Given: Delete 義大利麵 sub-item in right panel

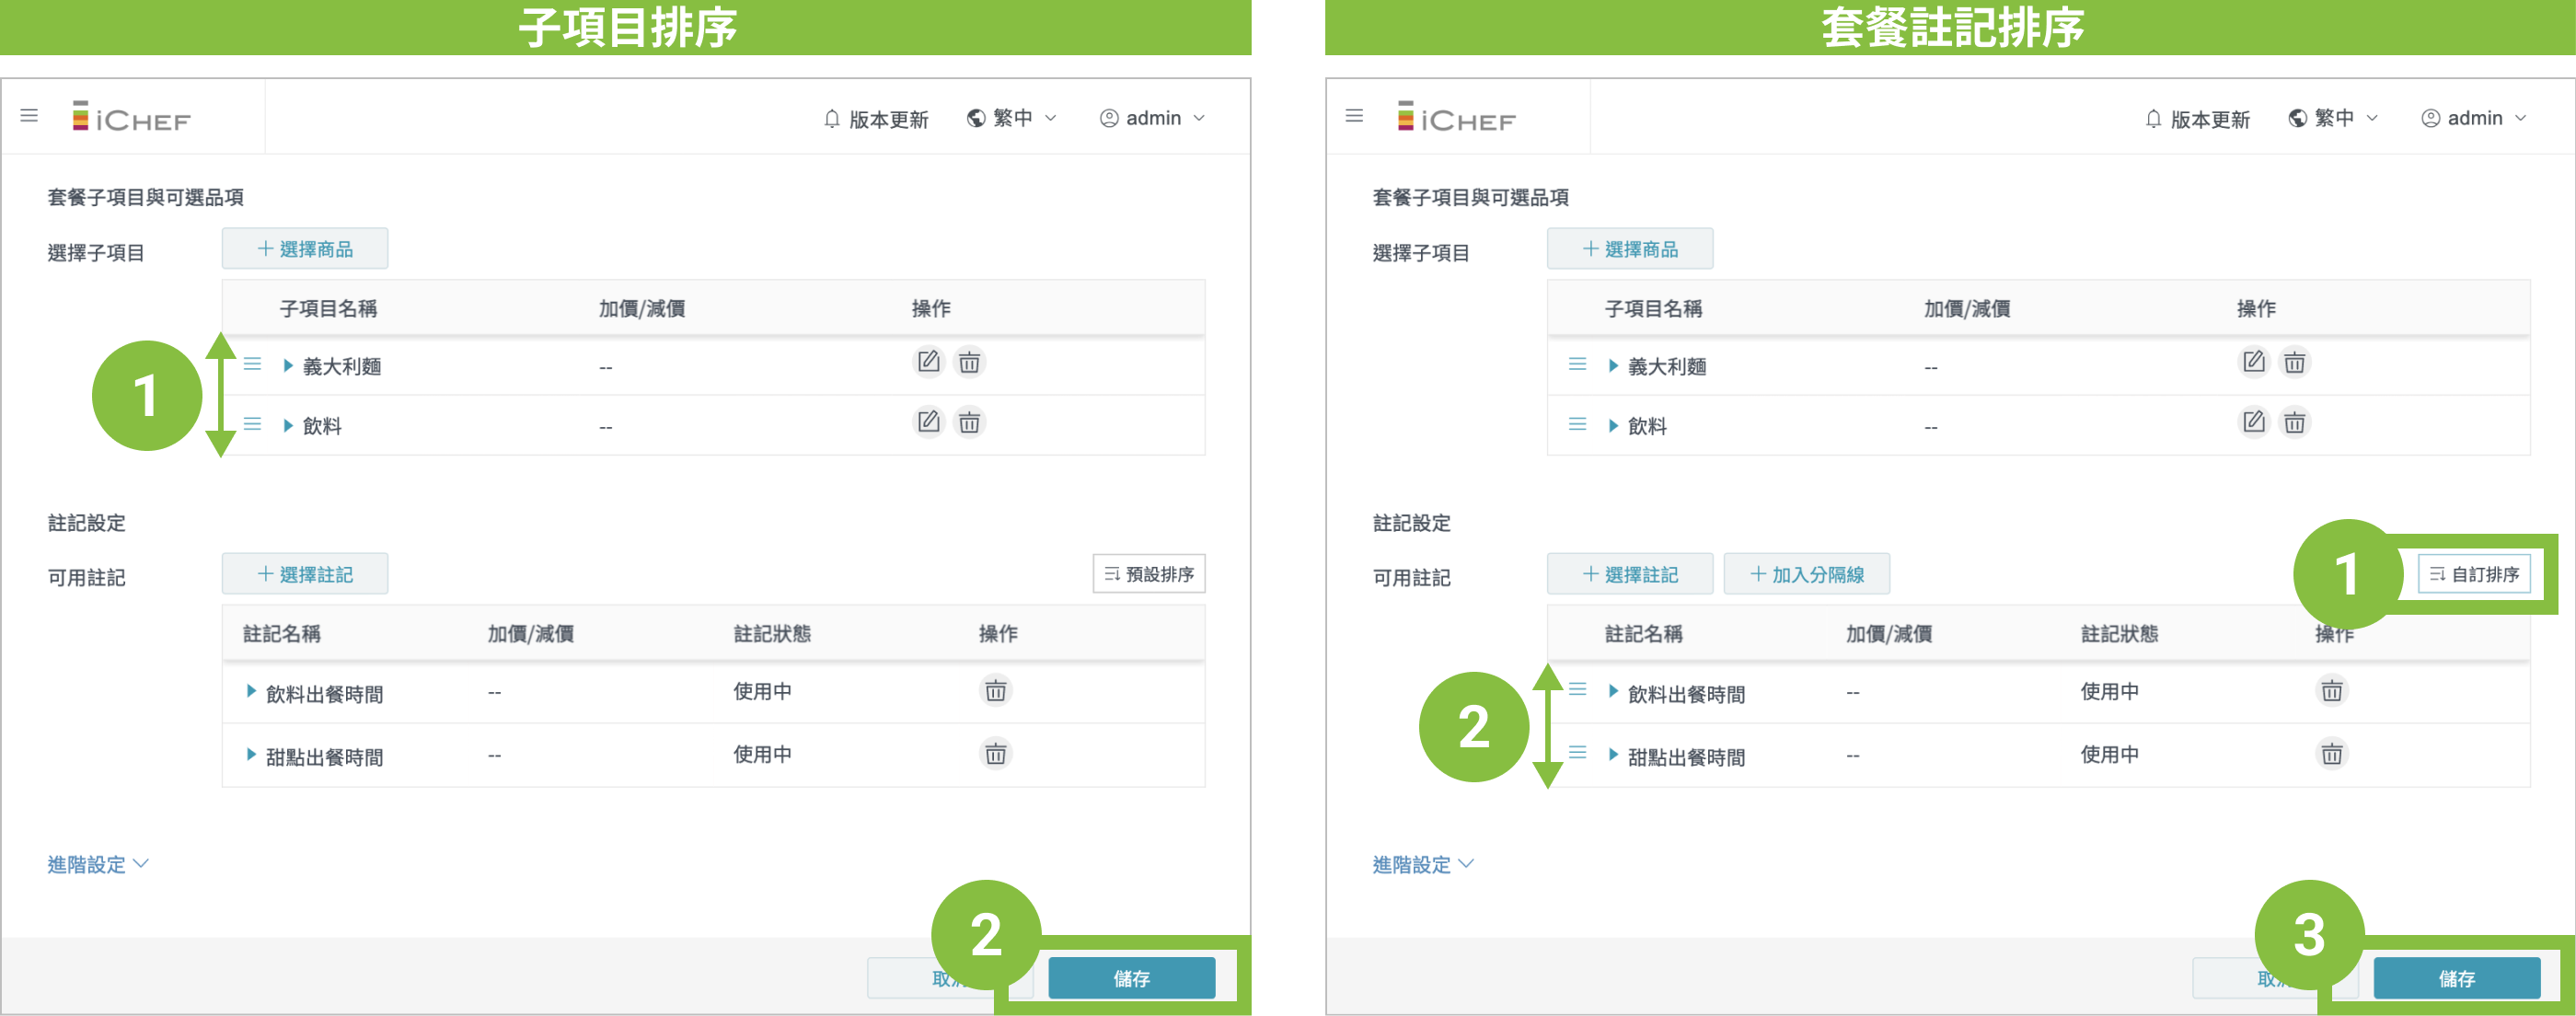Looking at the screenshot, I should (2294, 362).
